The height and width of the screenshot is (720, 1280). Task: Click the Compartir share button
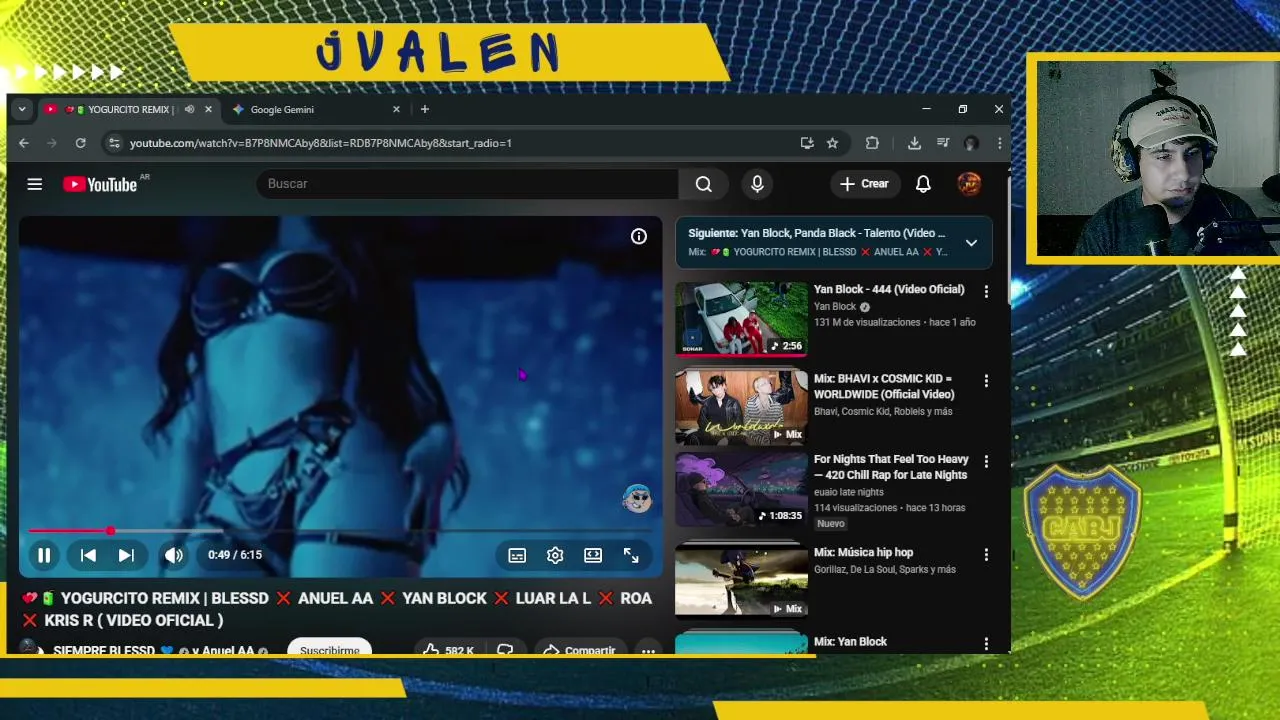580,650
